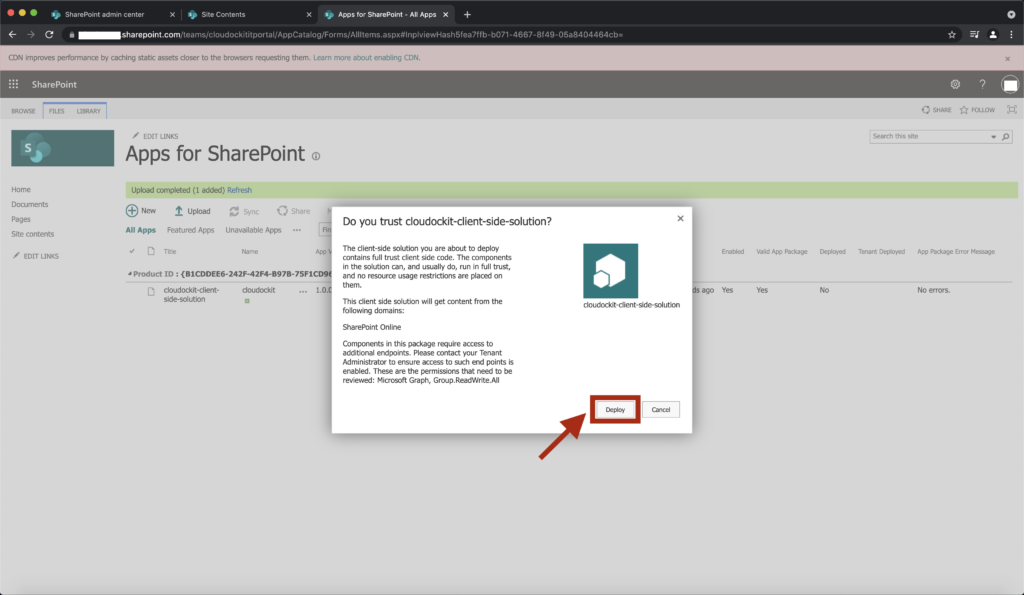
Task: Switch to the LIBRARY ribbon tab
Action: [x=88, y=111]
